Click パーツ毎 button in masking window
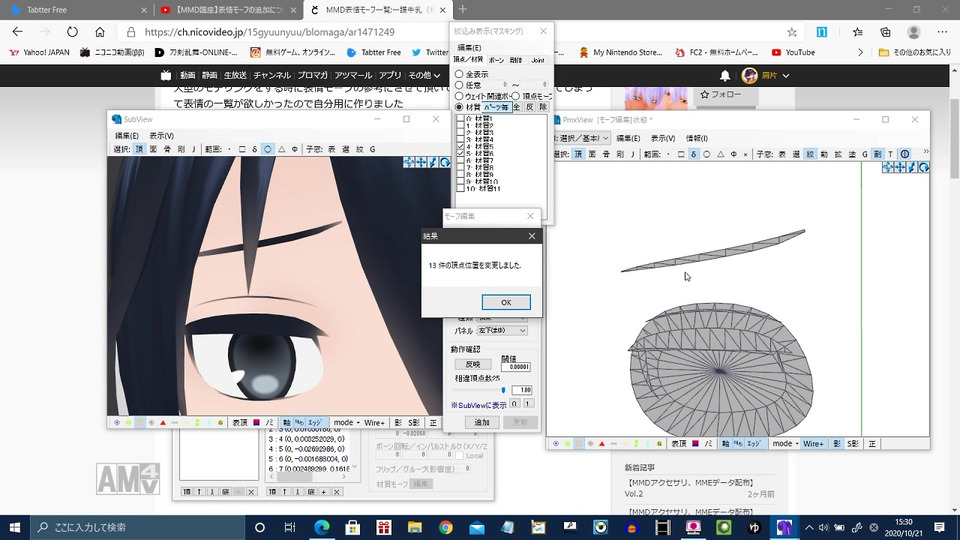 (496, 107)
